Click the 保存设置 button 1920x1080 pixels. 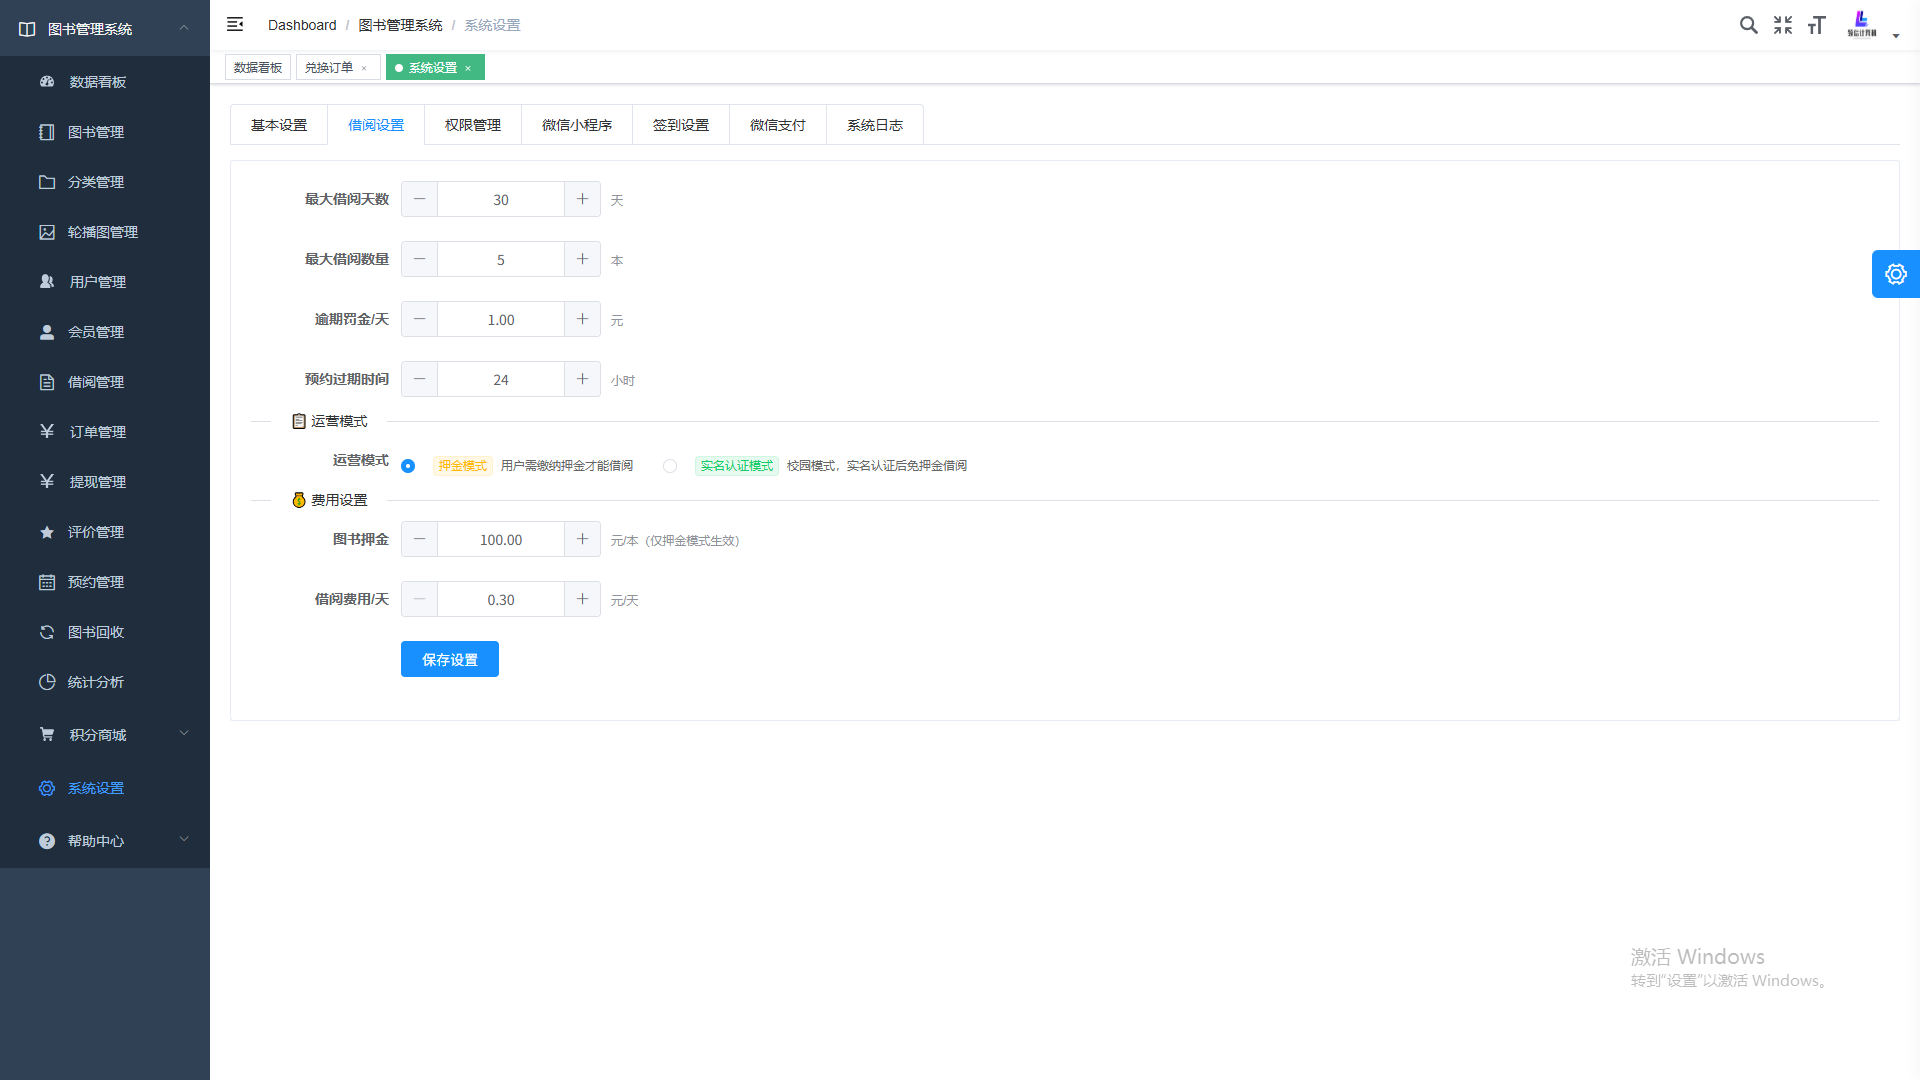pos(449,659)
